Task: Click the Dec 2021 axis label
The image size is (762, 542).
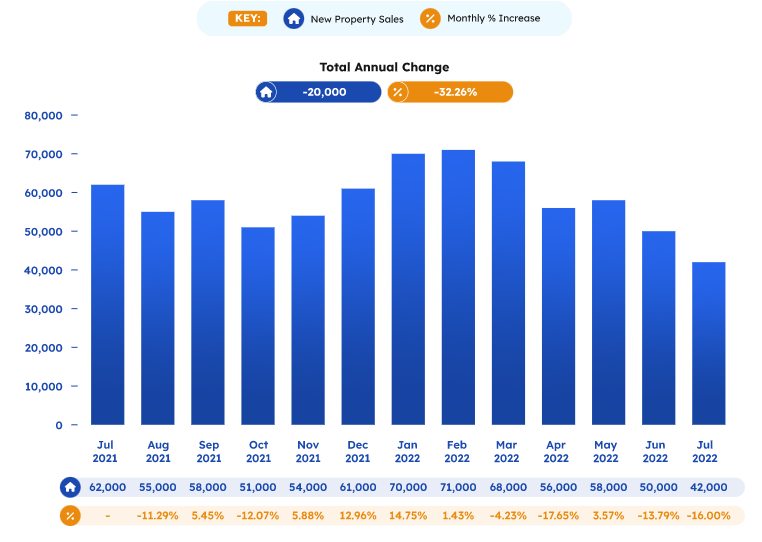Action: coord(358,451)
